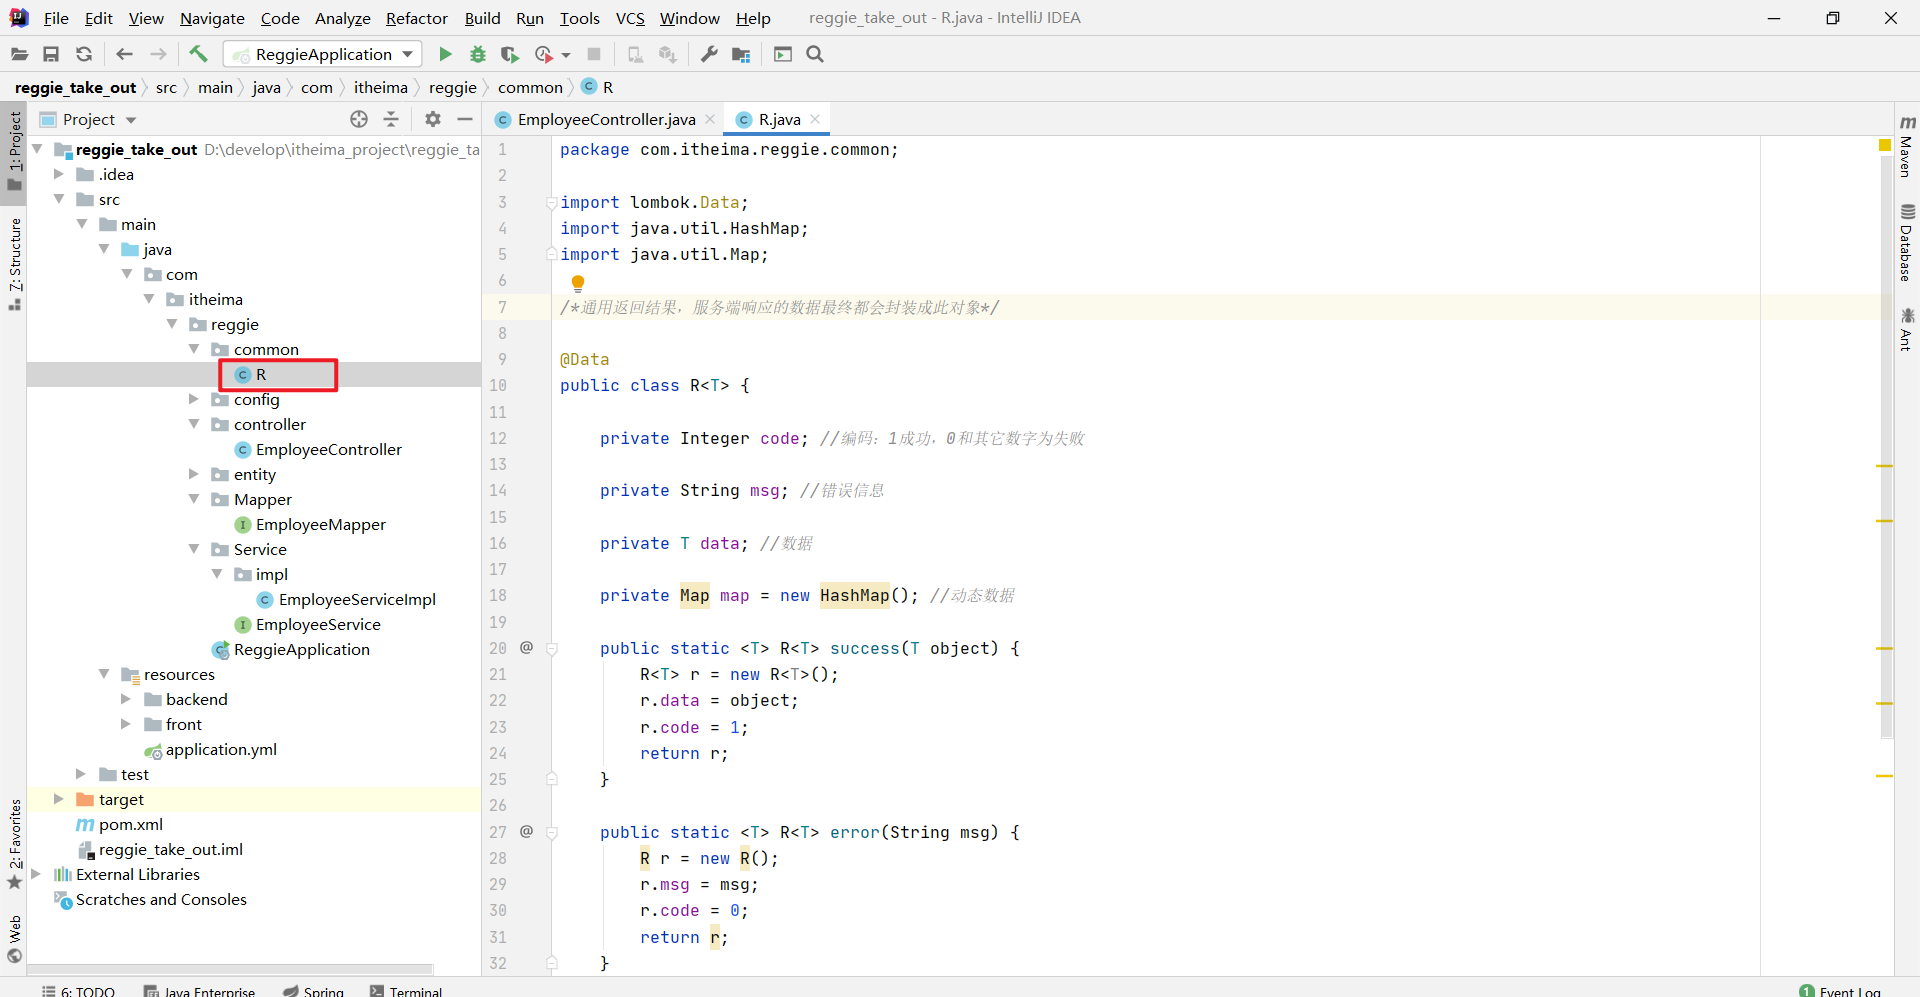
Task: Click the reggie_take_out breadcrumb
Action: tap(75, 87)
